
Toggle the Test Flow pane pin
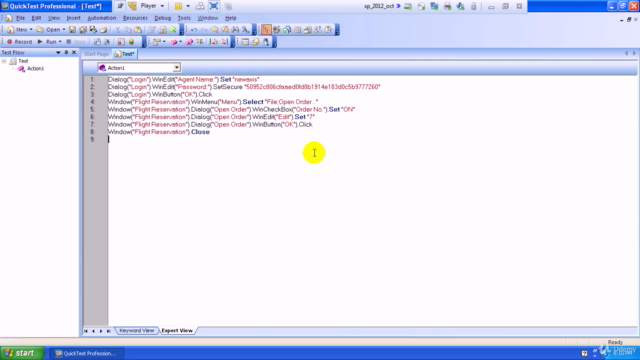point(66,53)
